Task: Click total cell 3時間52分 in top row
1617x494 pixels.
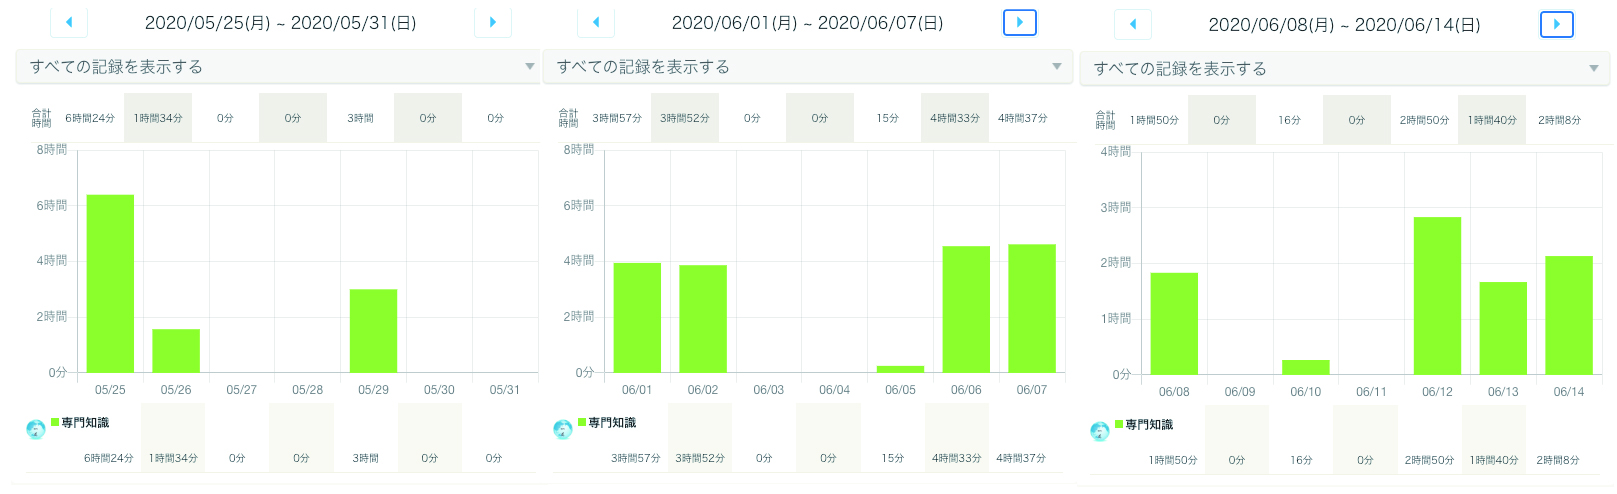Action: [685, 118]
